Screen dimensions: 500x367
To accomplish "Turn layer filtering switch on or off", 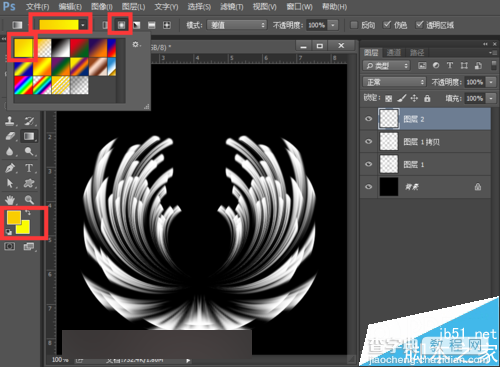I will pos(494,65).
